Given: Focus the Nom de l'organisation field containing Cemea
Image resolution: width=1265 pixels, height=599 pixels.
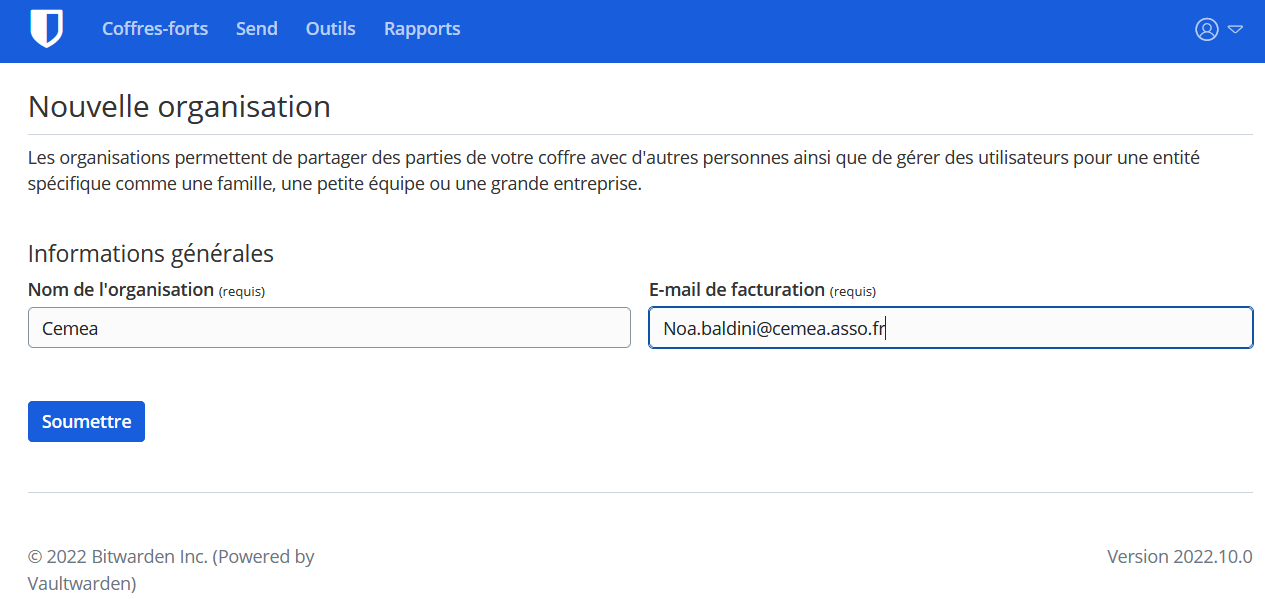Looking at the screenshot, I should coord(329,327).
